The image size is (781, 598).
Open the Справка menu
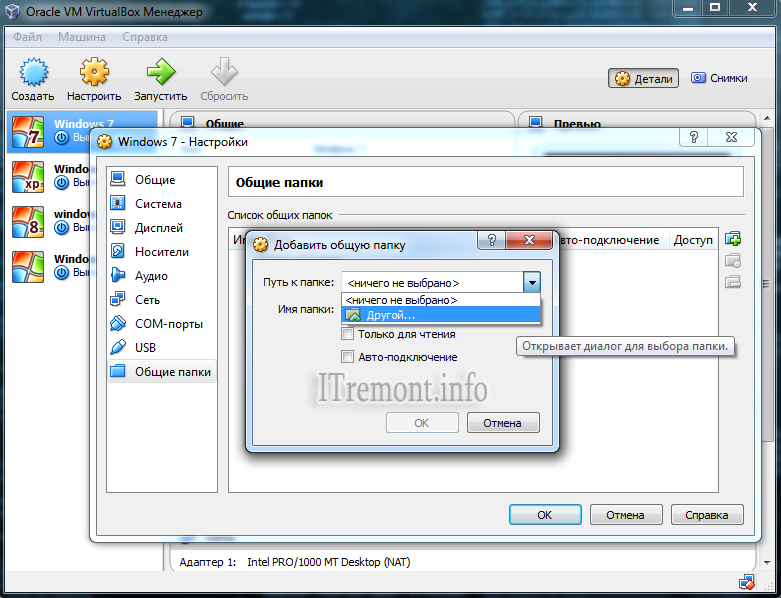coord(145,37)
